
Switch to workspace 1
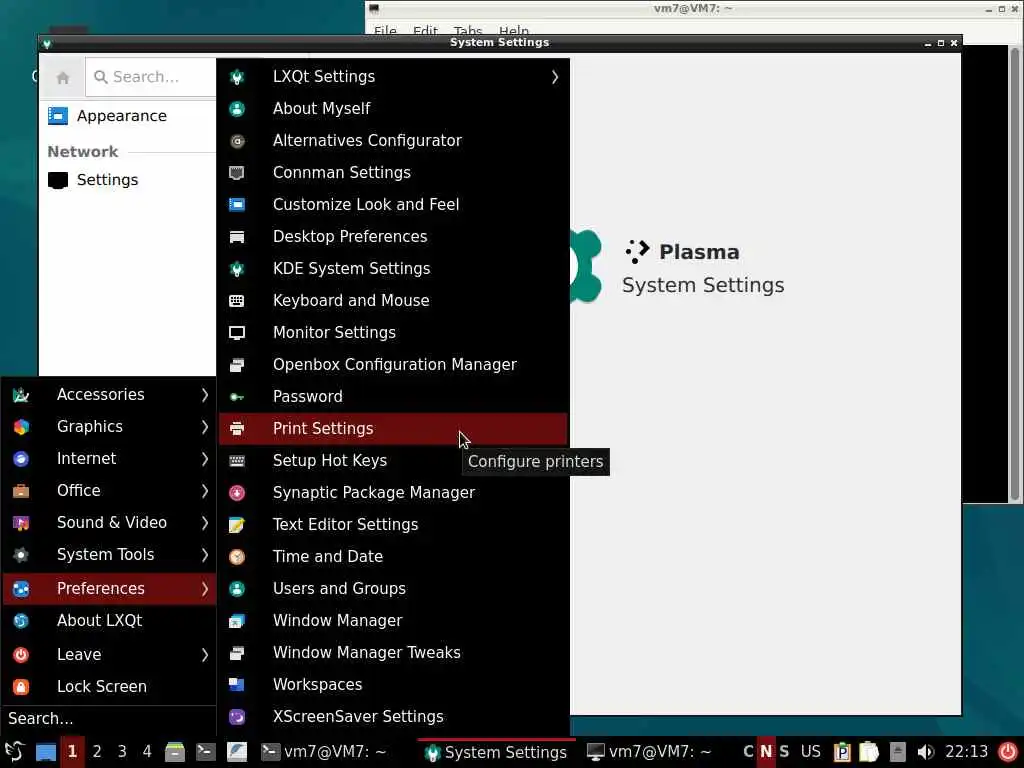point(72,752)
